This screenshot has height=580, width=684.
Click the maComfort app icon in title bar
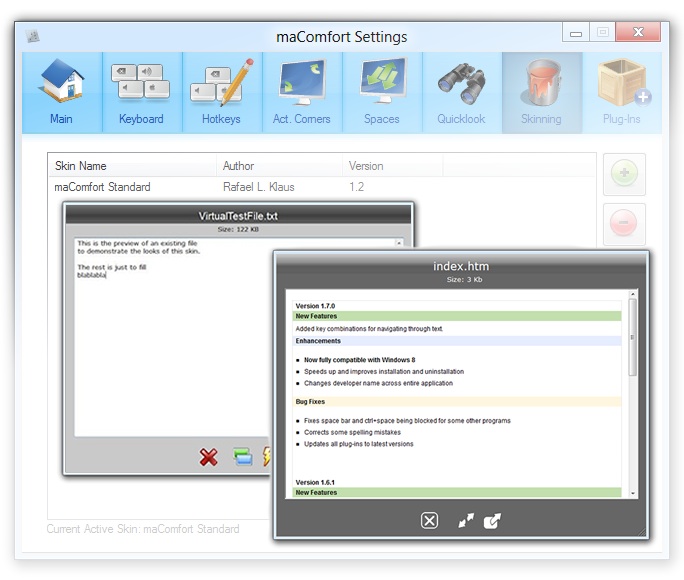(32, 36)
